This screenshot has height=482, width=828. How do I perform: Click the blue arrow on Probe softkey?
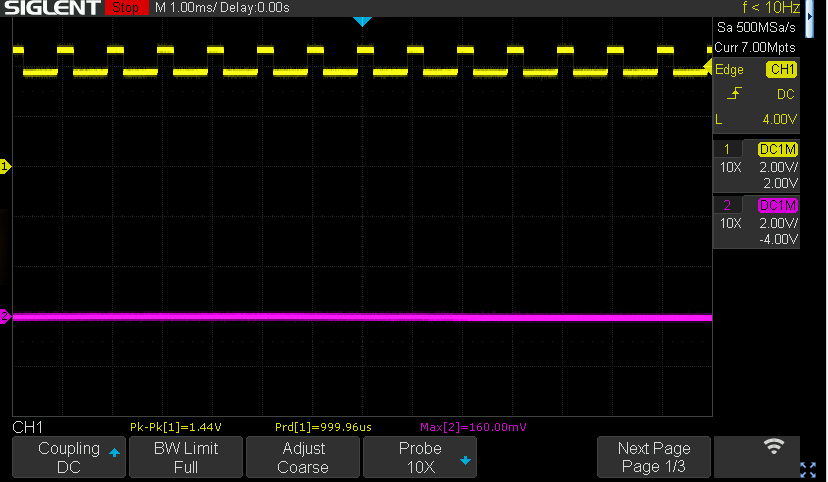point(465,461)
